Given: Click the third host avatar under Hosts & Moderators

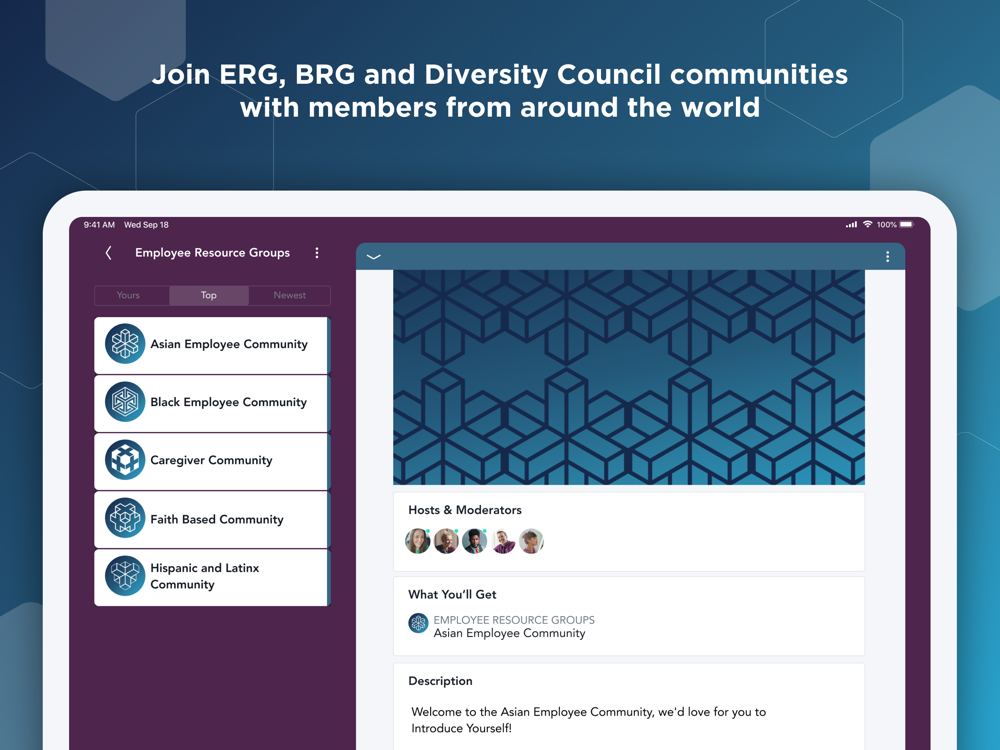Looking at the screenshot, I should tap(474, 541).
